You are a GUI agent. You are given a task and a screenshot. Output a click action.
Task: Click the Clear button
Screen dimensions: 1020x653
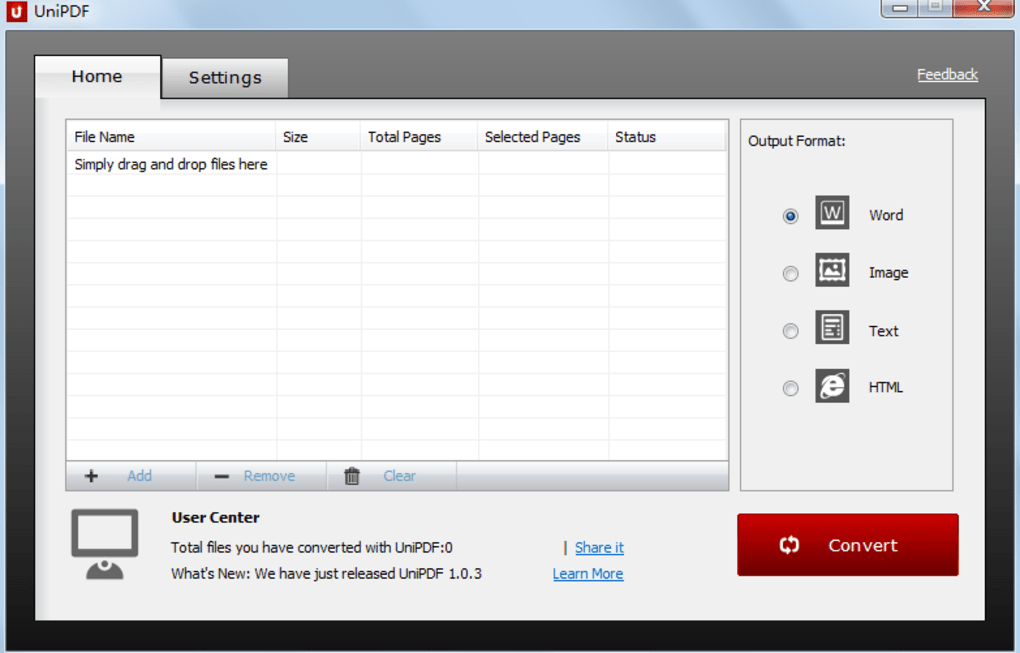click(x=392, y=476)
